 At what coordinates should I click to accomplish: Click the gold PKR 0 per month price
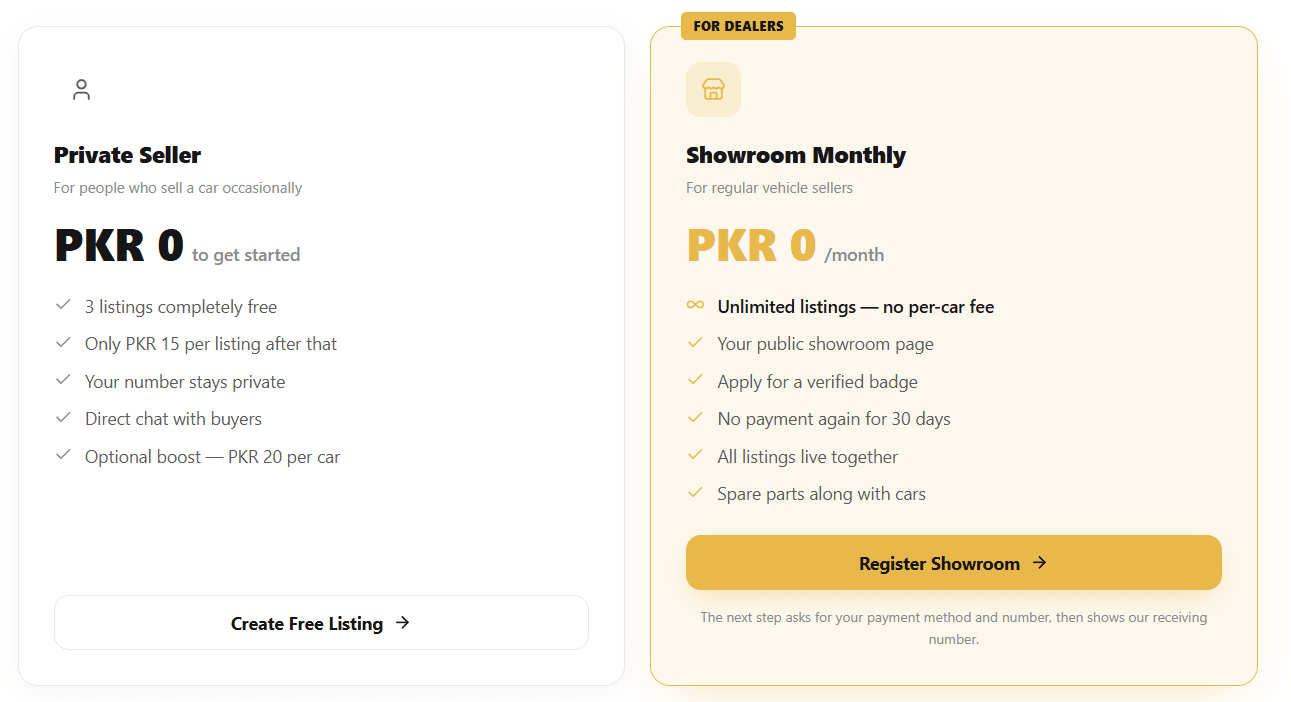pos(785,246)
